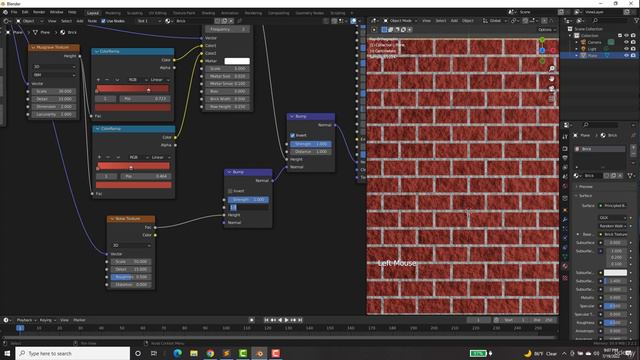Click the material sphere icon beside Brick in header

(x=168, y=21)
